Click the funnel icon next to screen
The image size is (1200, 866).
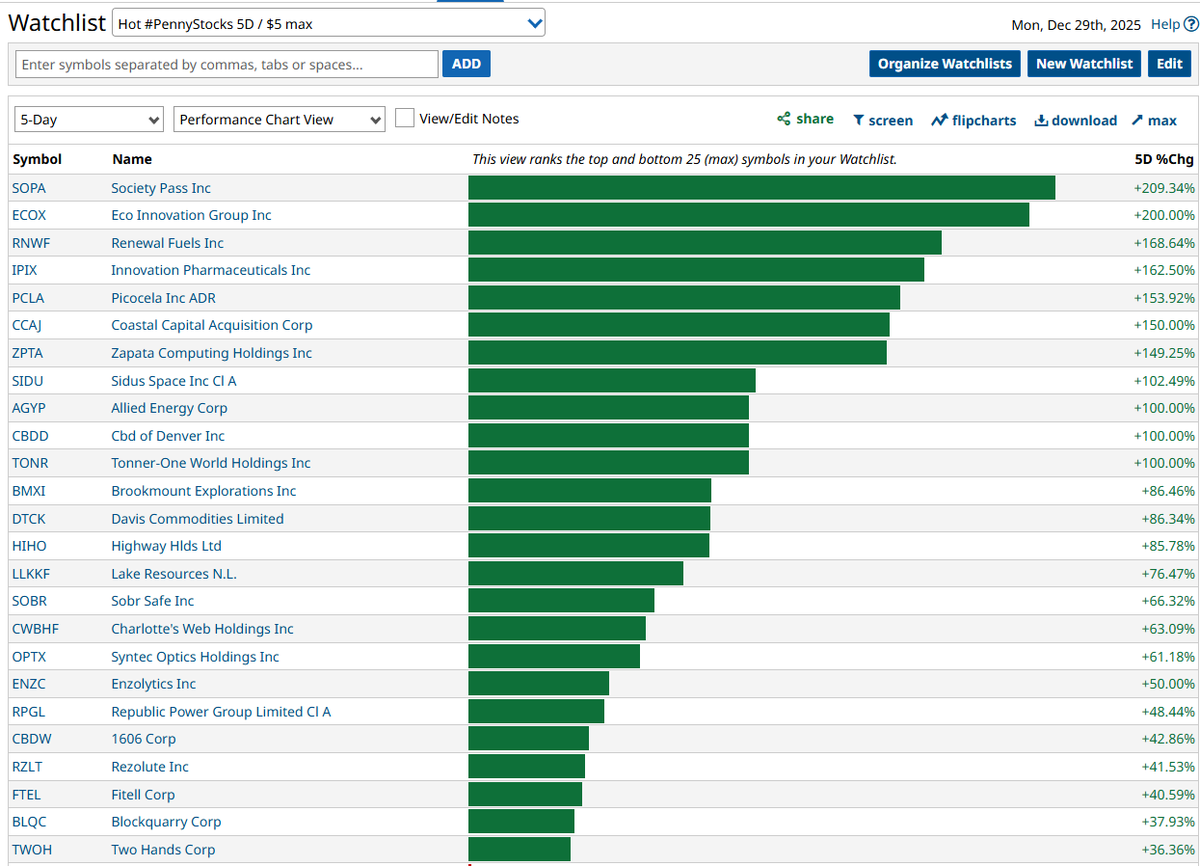pyautogui.click(x=861, y=119)
